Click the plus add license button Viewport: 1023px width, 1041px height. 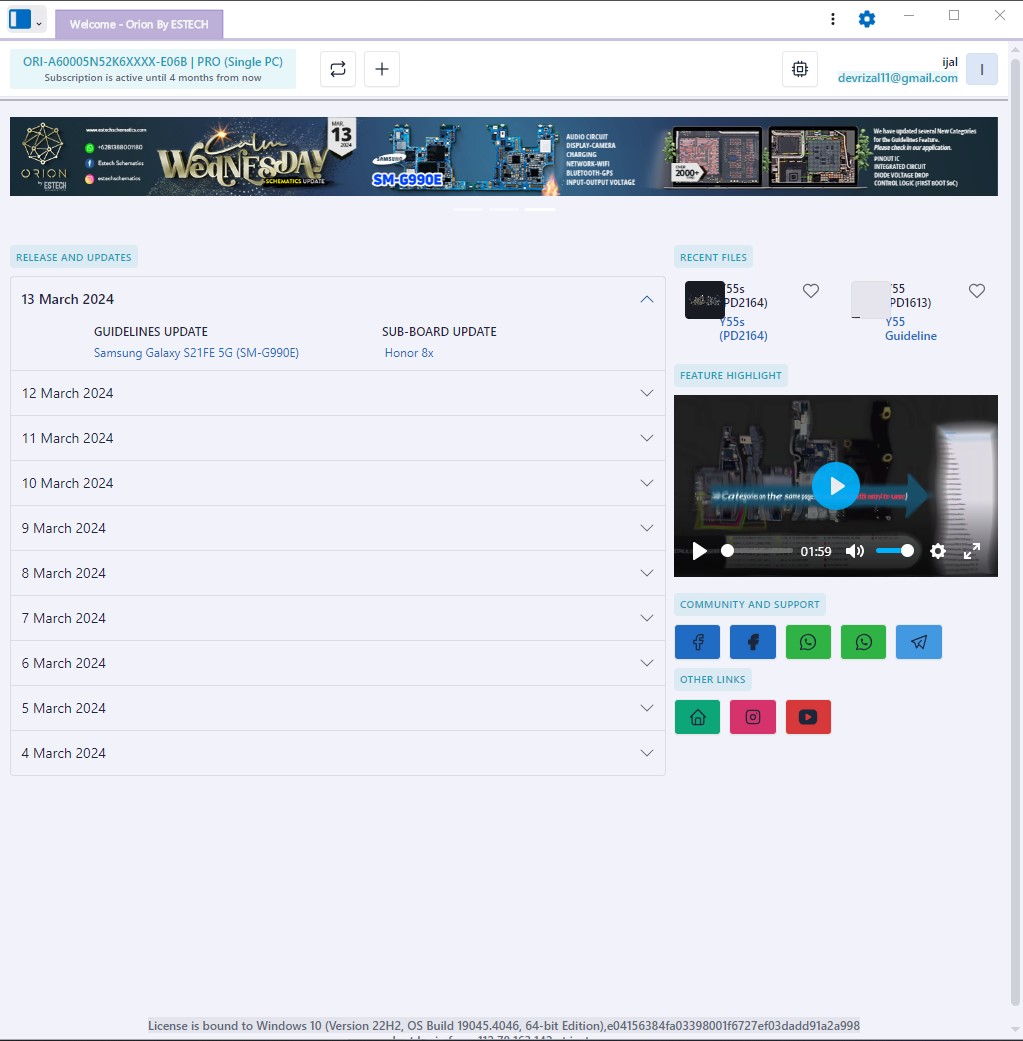click(381, 69)
